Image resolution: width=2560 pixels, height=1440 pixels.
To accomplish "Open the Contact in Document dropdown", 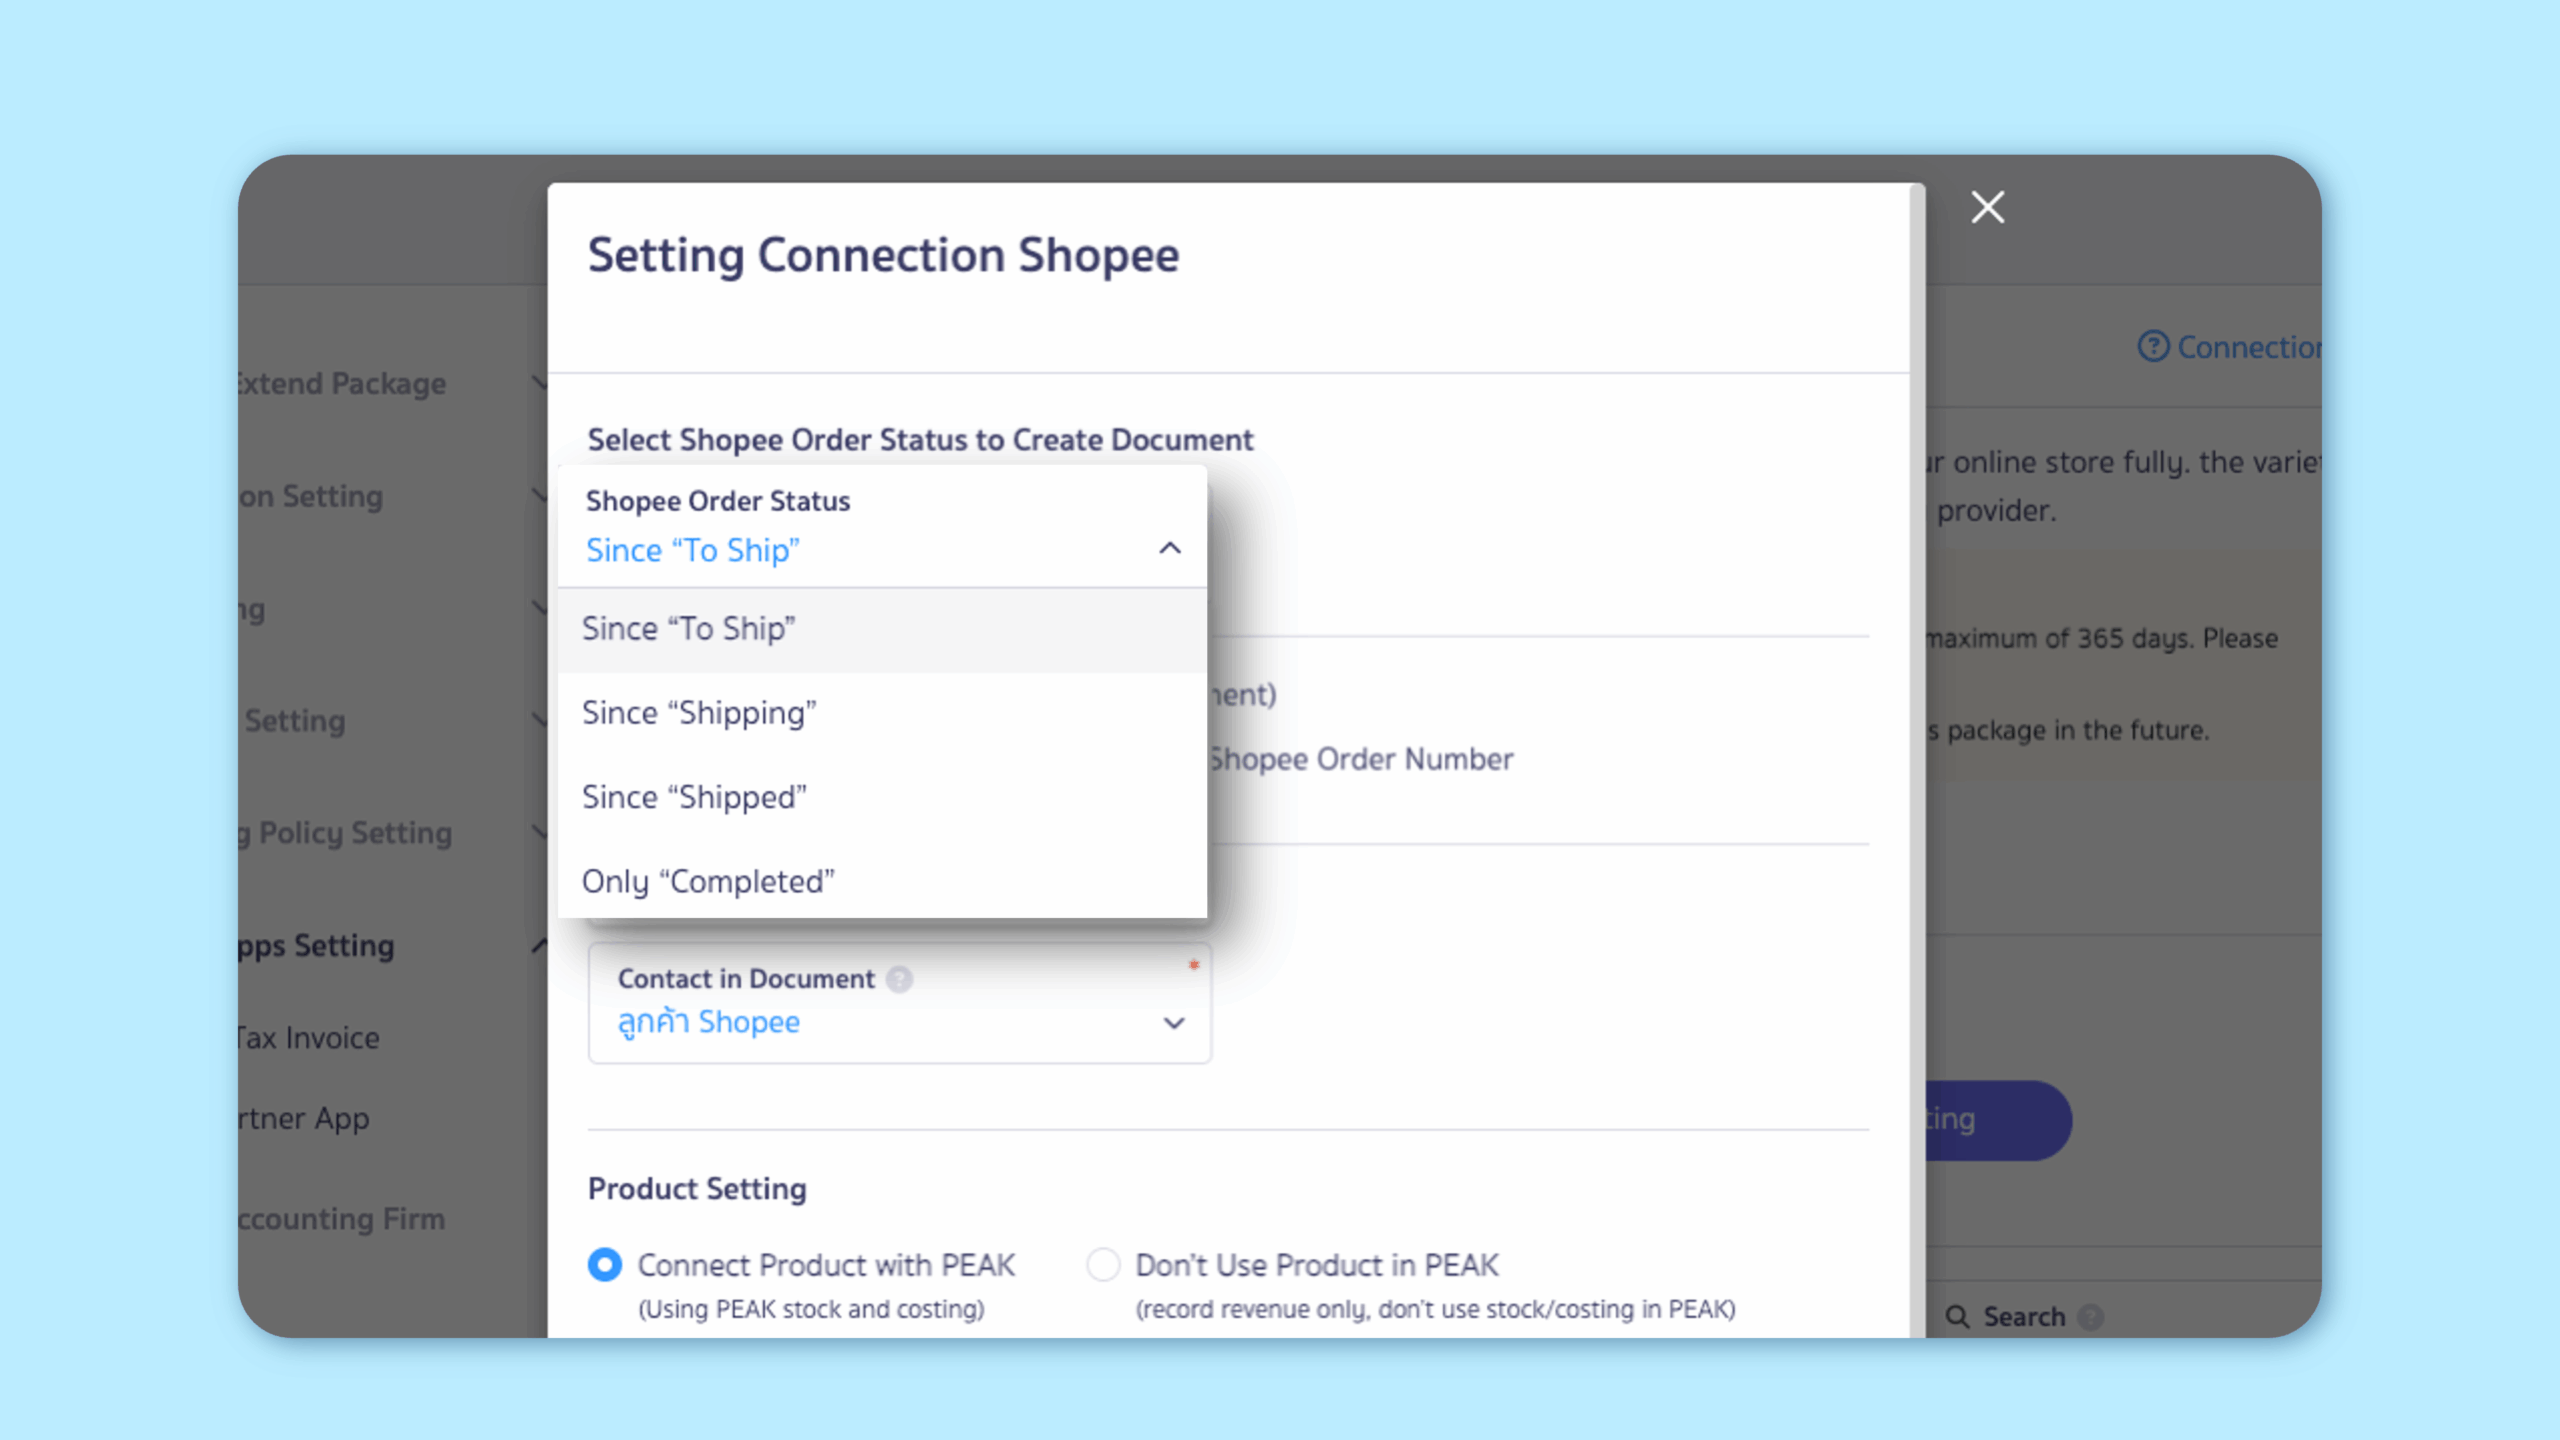I will click(x=1173, y=1022).
